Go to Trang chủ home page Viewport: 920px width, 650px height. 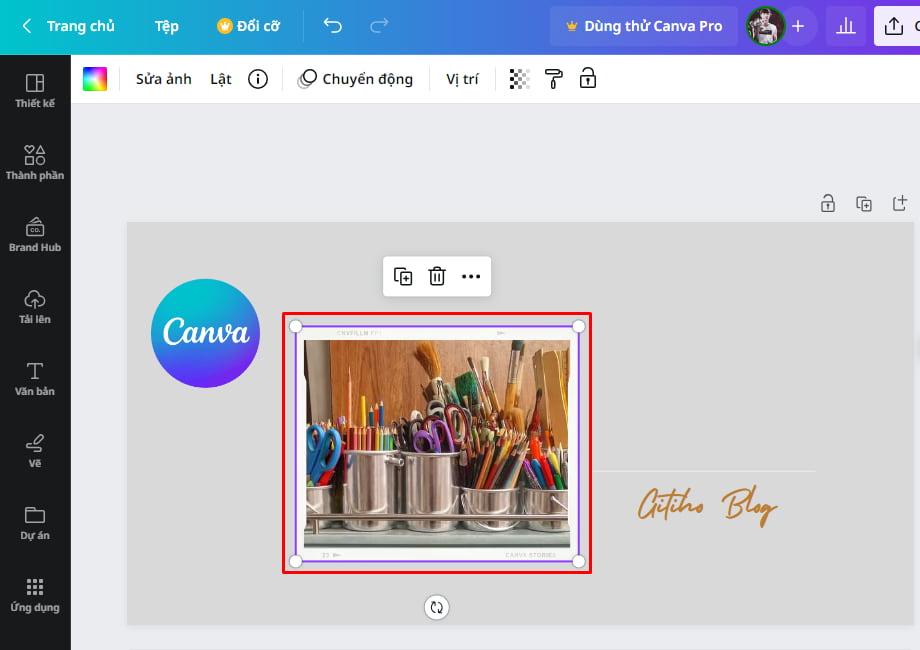[75, 26]
